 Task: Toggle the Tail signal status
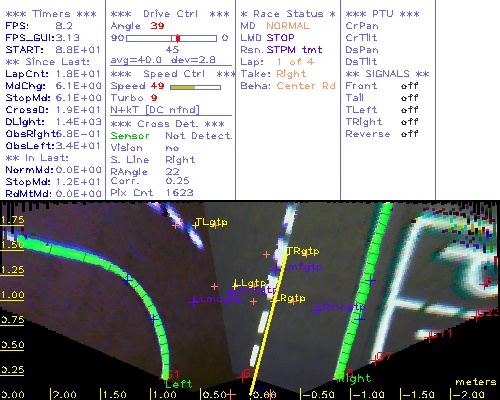click(409, 98)
